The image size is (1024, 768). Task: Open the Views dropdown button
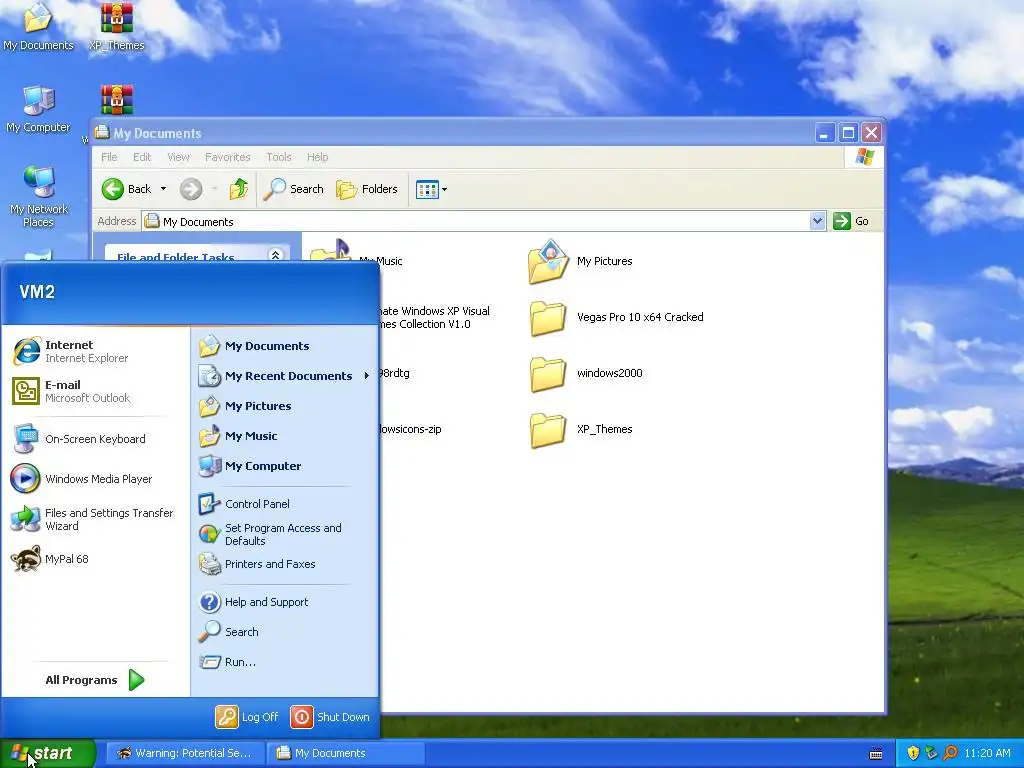point(431,189)
